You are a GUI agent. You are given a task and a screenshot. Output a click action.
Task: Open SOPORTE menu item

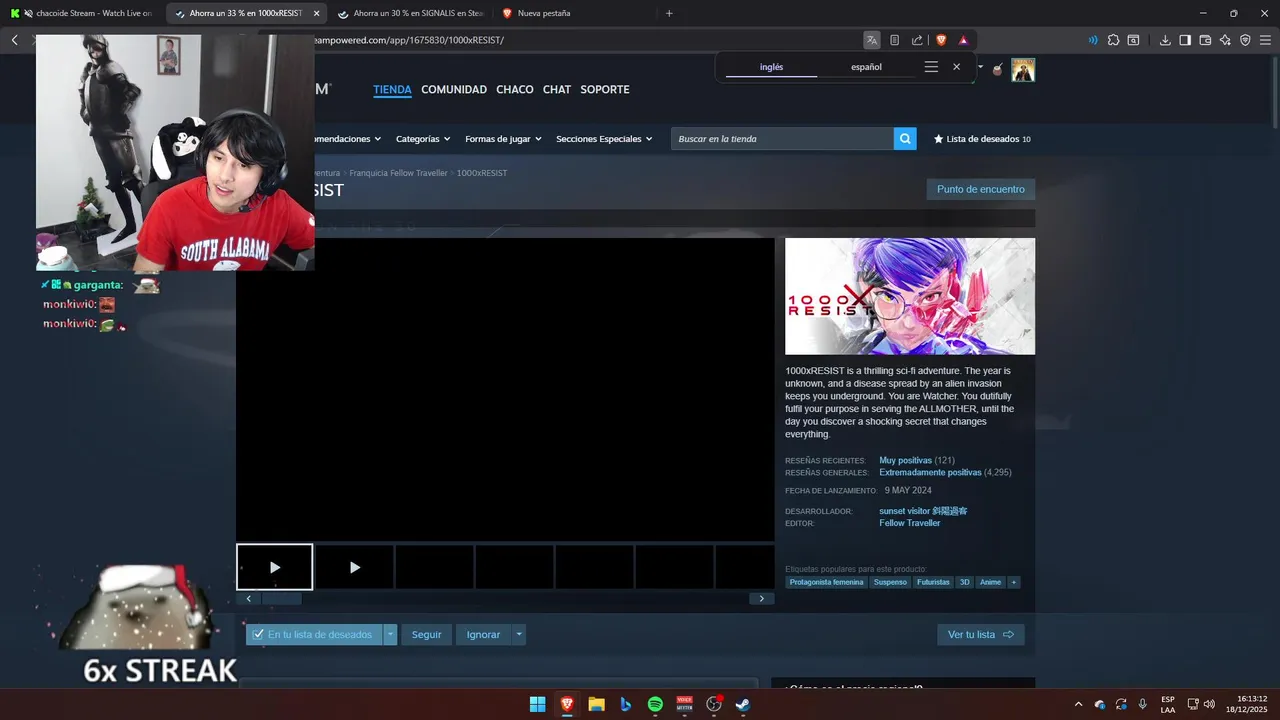605,89
